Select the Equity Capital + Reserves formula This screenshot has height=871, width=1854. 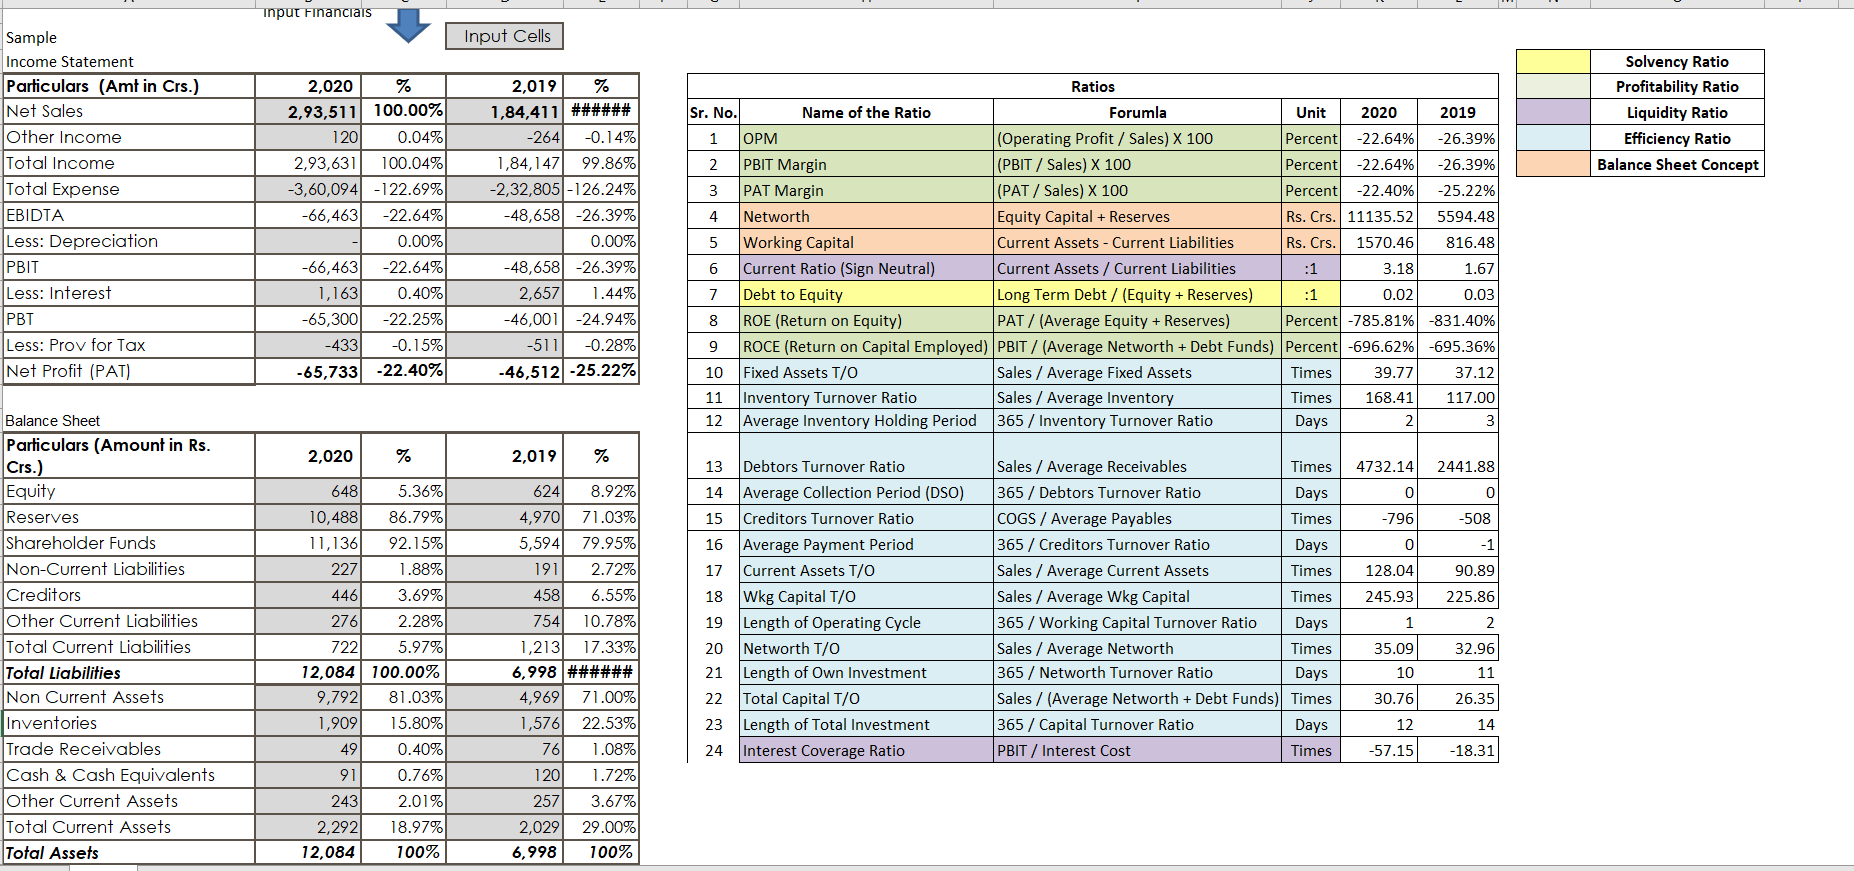tap(1137, 216)
